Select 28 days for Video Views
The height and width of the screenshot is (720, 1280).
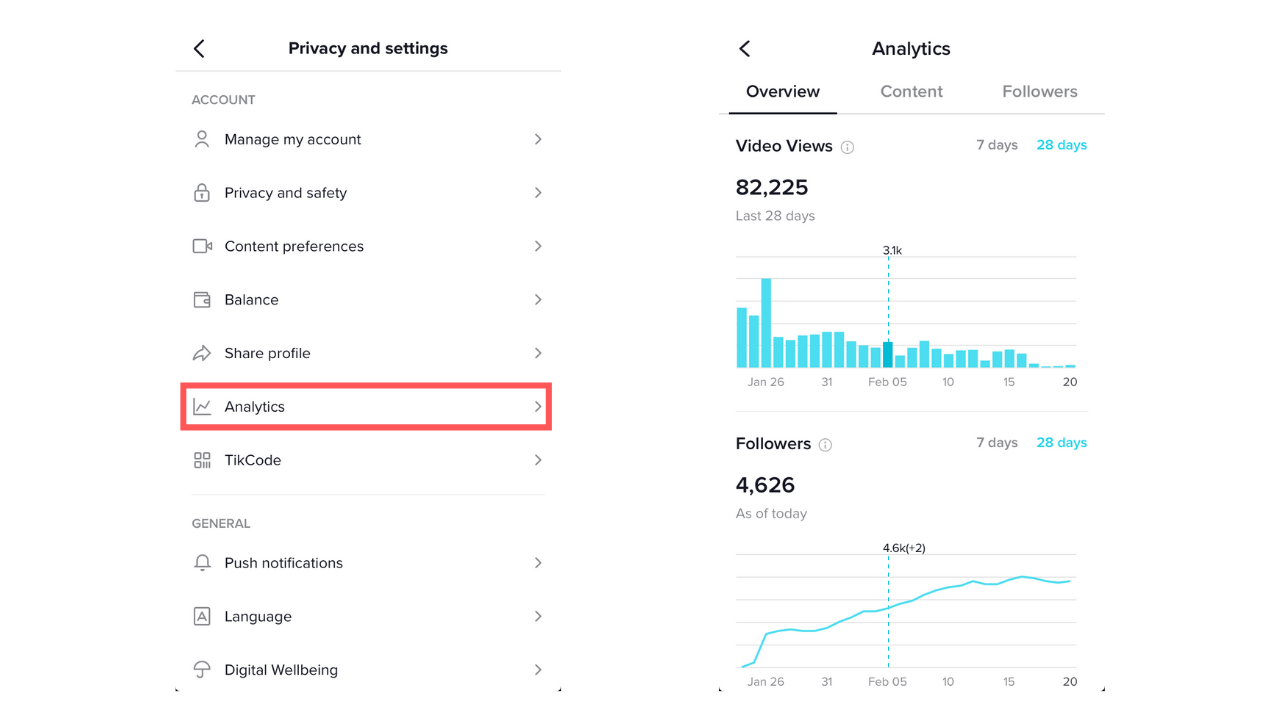(1061, 145)
